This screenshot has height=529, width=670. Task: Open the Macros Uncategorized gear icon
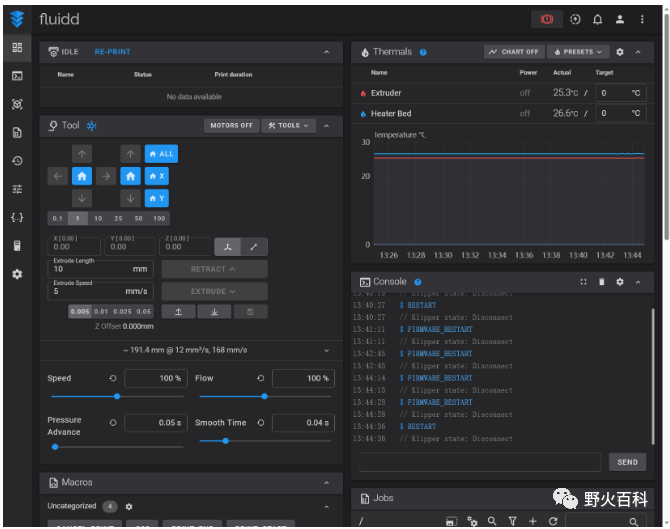click(x=129, y=506)
